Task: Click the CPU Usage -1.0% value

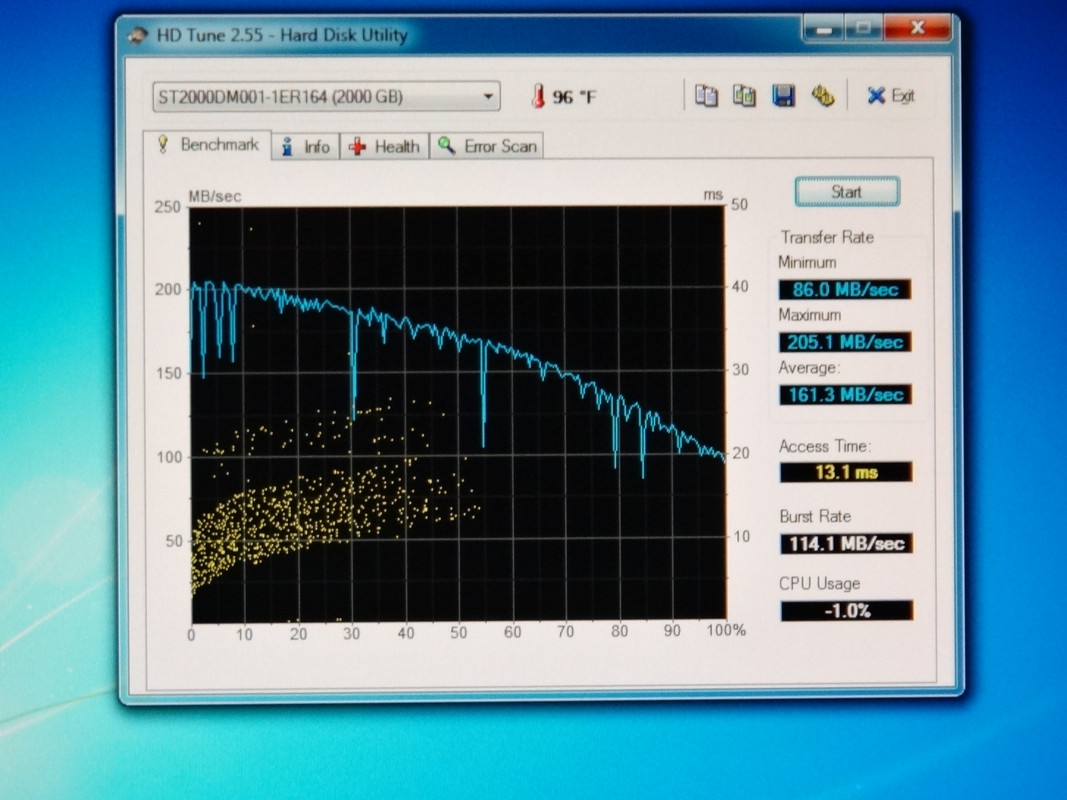Action: click(x=847, y=610)
